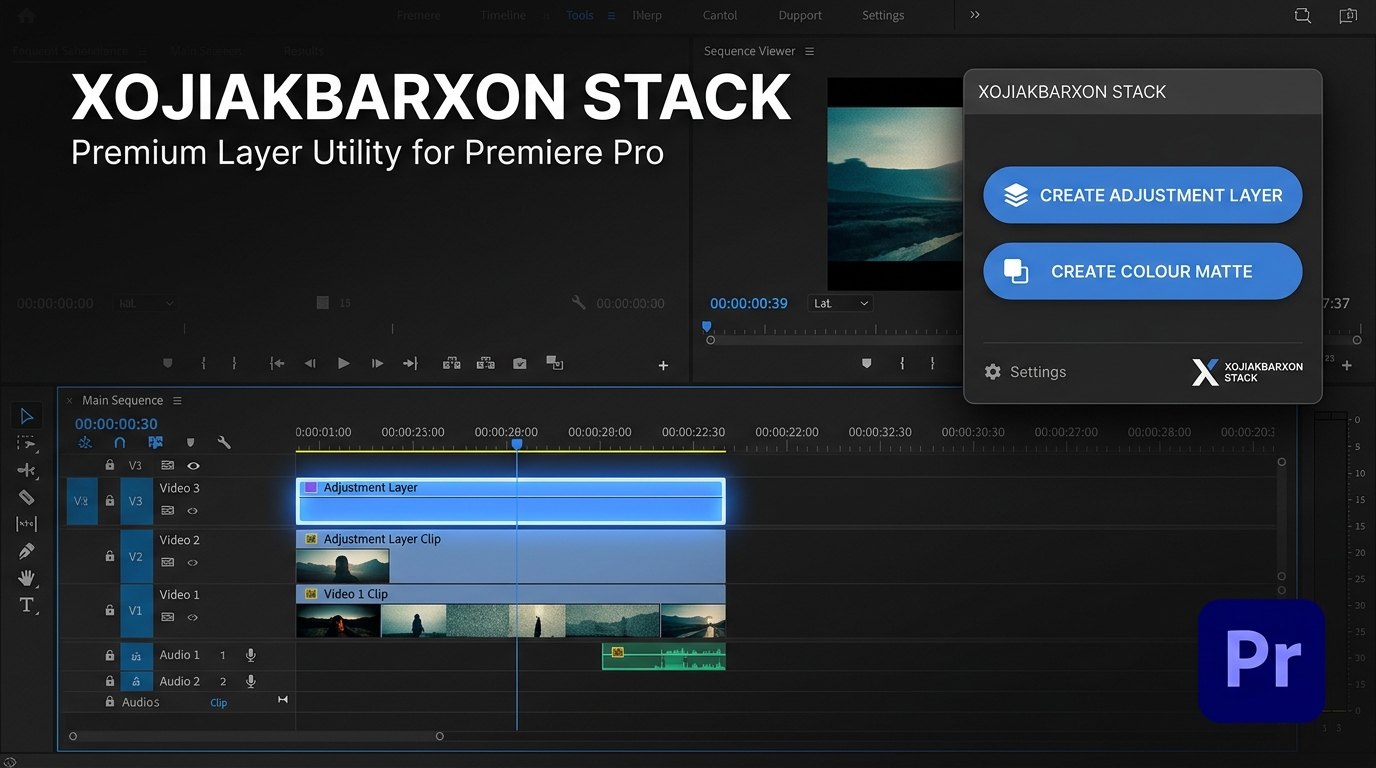Mark In point in the source monitor
The height and width of the screenshot is (768, 1376).
coord(203,364)
